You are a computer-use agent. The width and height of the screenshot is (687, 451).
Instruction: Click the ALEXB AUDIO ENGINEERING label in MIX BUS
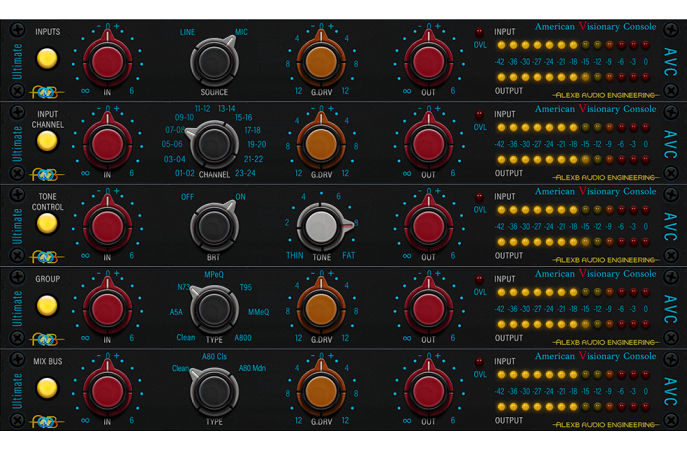(x=607, y=424)
